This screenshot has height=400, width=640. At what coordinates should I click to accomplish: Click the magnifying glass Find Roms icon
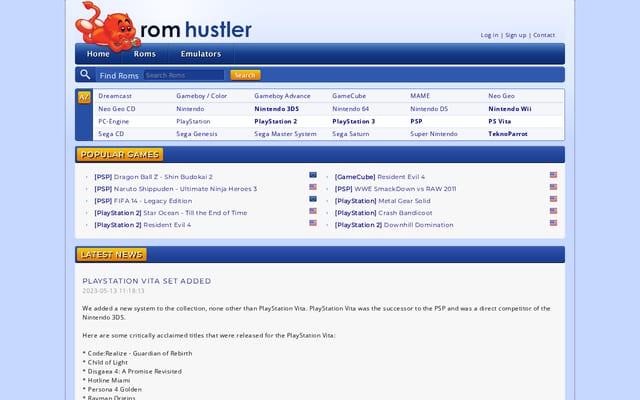[x=85, y=75]
